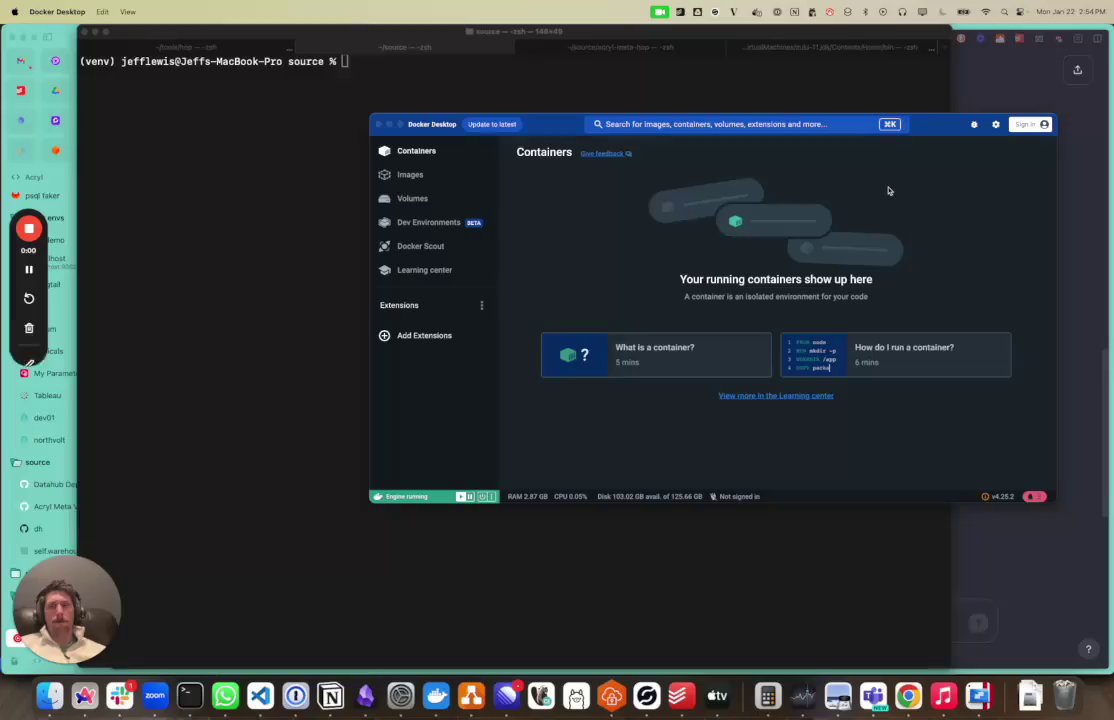Open the What is a container card
Screen dimensions: 1114x720
click(656, 355)
